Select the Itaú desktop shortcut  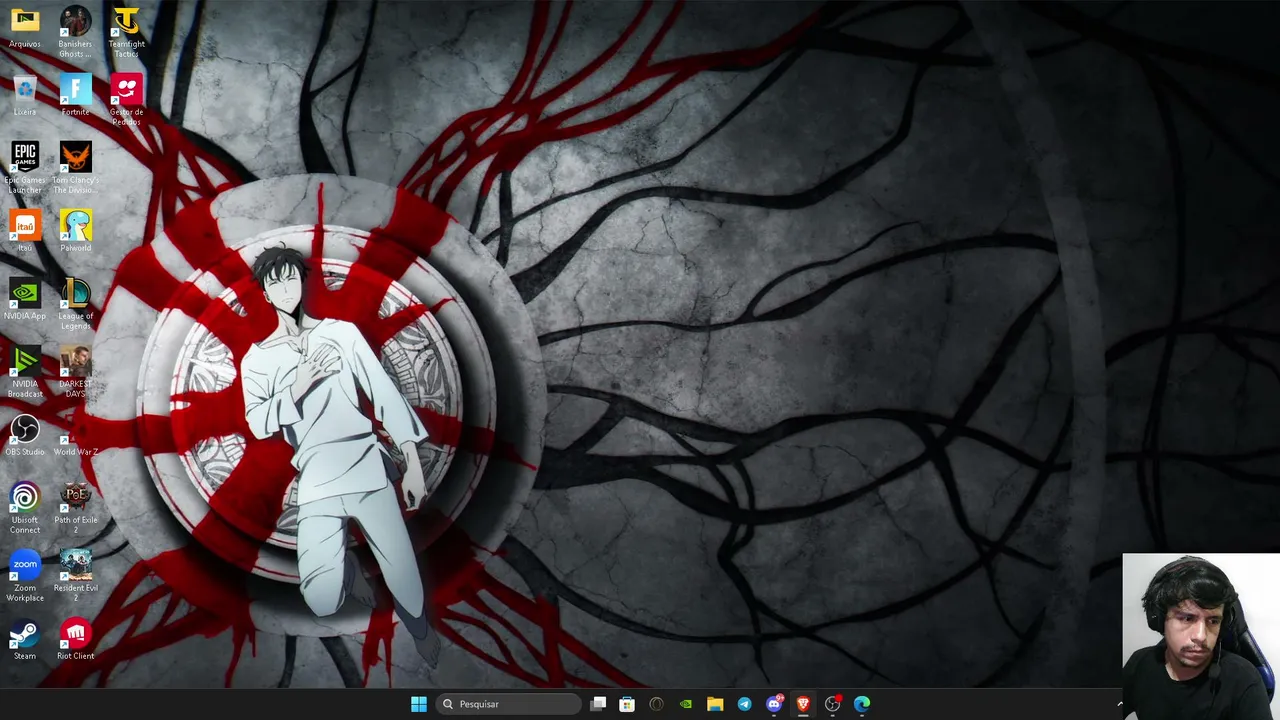[x=25, y=232]
